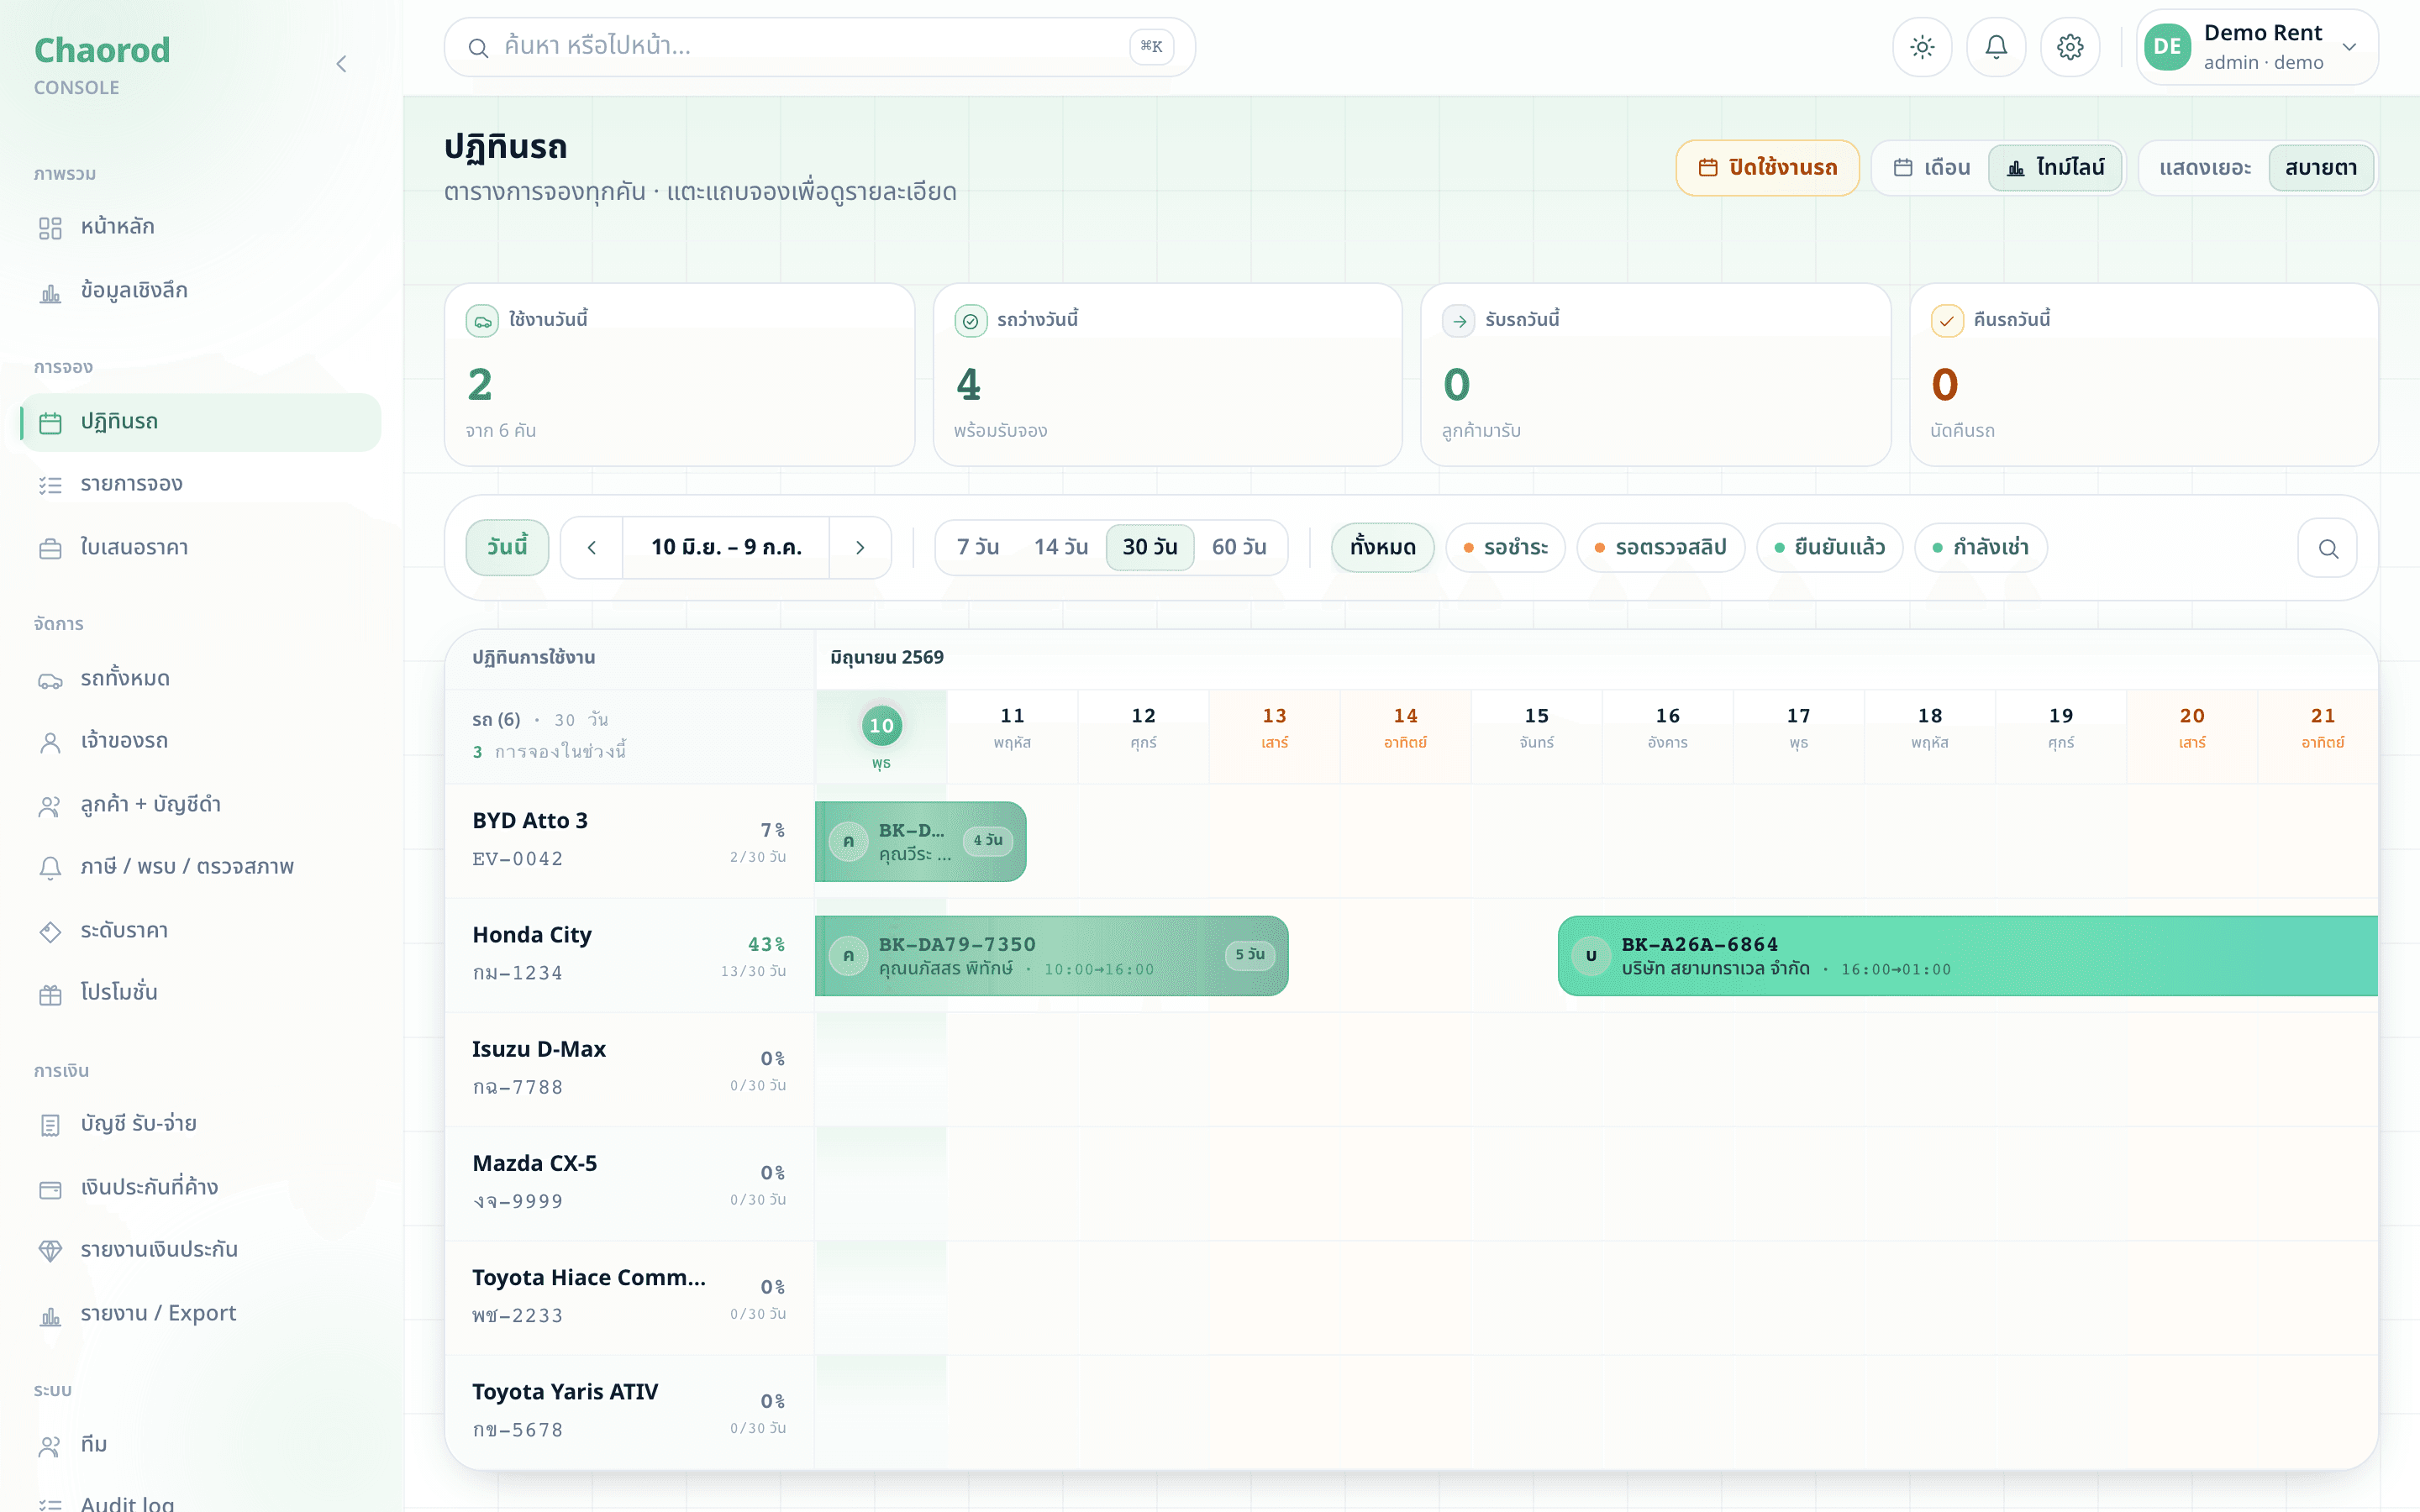Switch to the เดือน month view
The width and height of the screenshot is (2420, 1512).
1932,168
